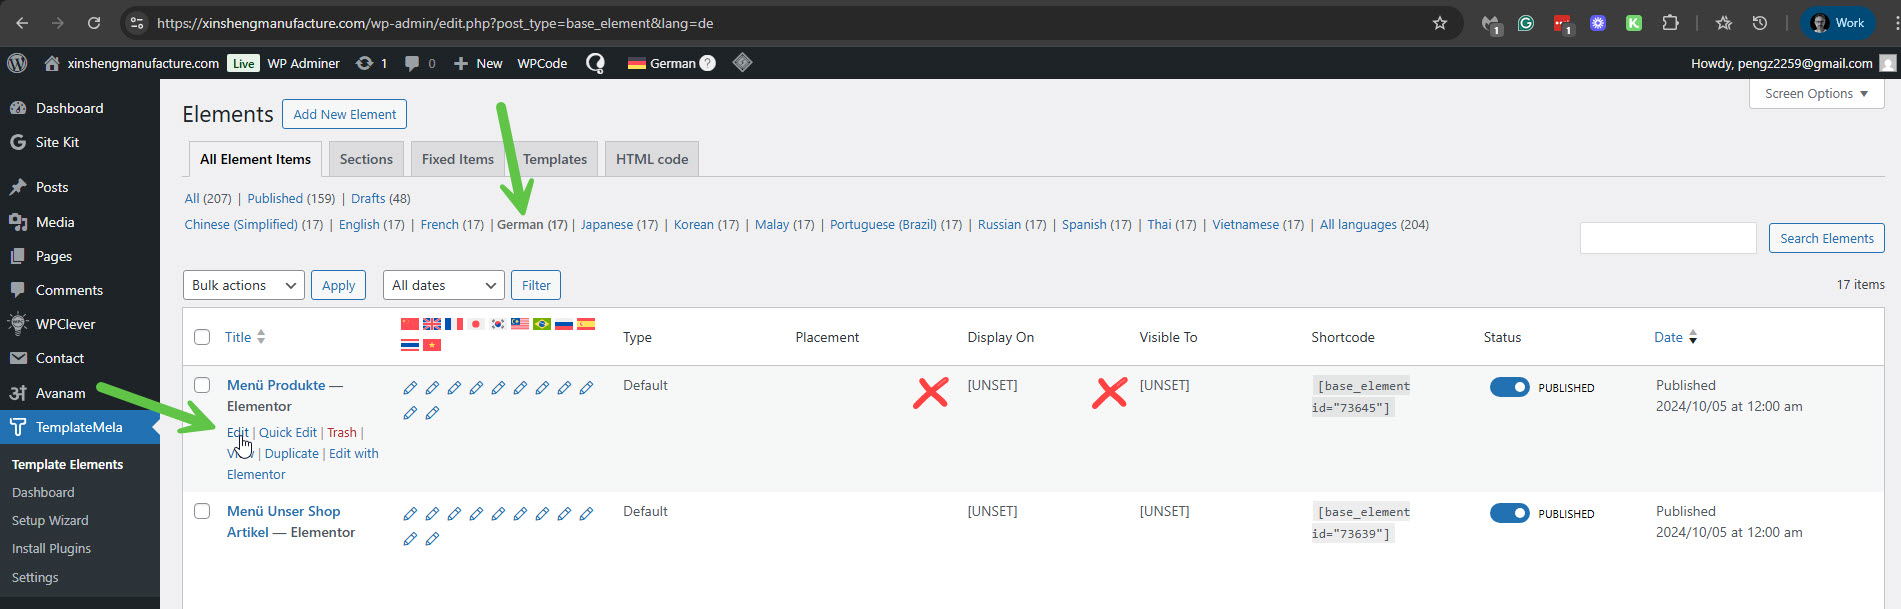Image resolution: width=1901 pixels, height=609 pixels.
Task: Open the German language switcher menu
Action: (662, 63)
